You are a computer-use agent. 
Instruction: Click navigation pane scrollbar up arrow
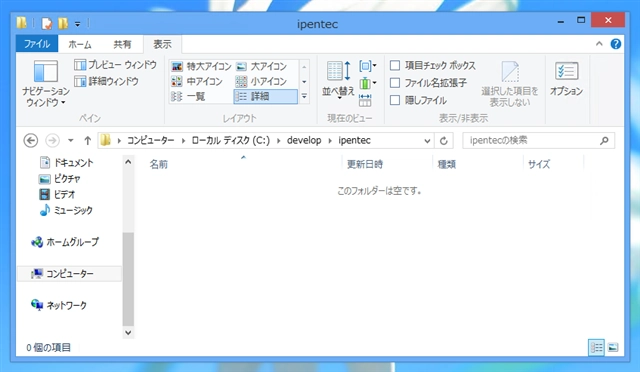[x=128, y=162]
